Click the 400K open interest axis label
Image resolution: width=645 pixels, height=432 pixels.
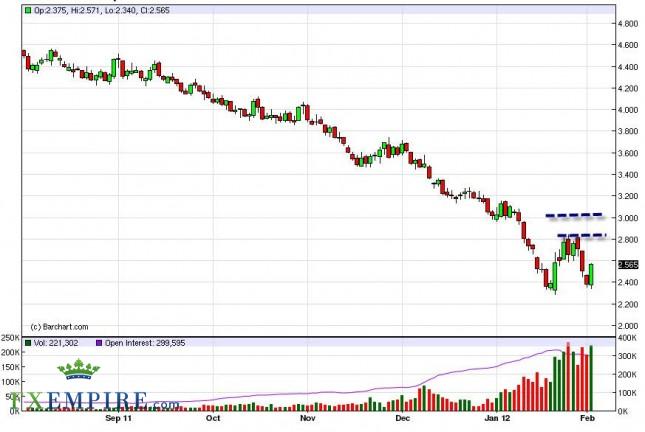coord(627,338)
